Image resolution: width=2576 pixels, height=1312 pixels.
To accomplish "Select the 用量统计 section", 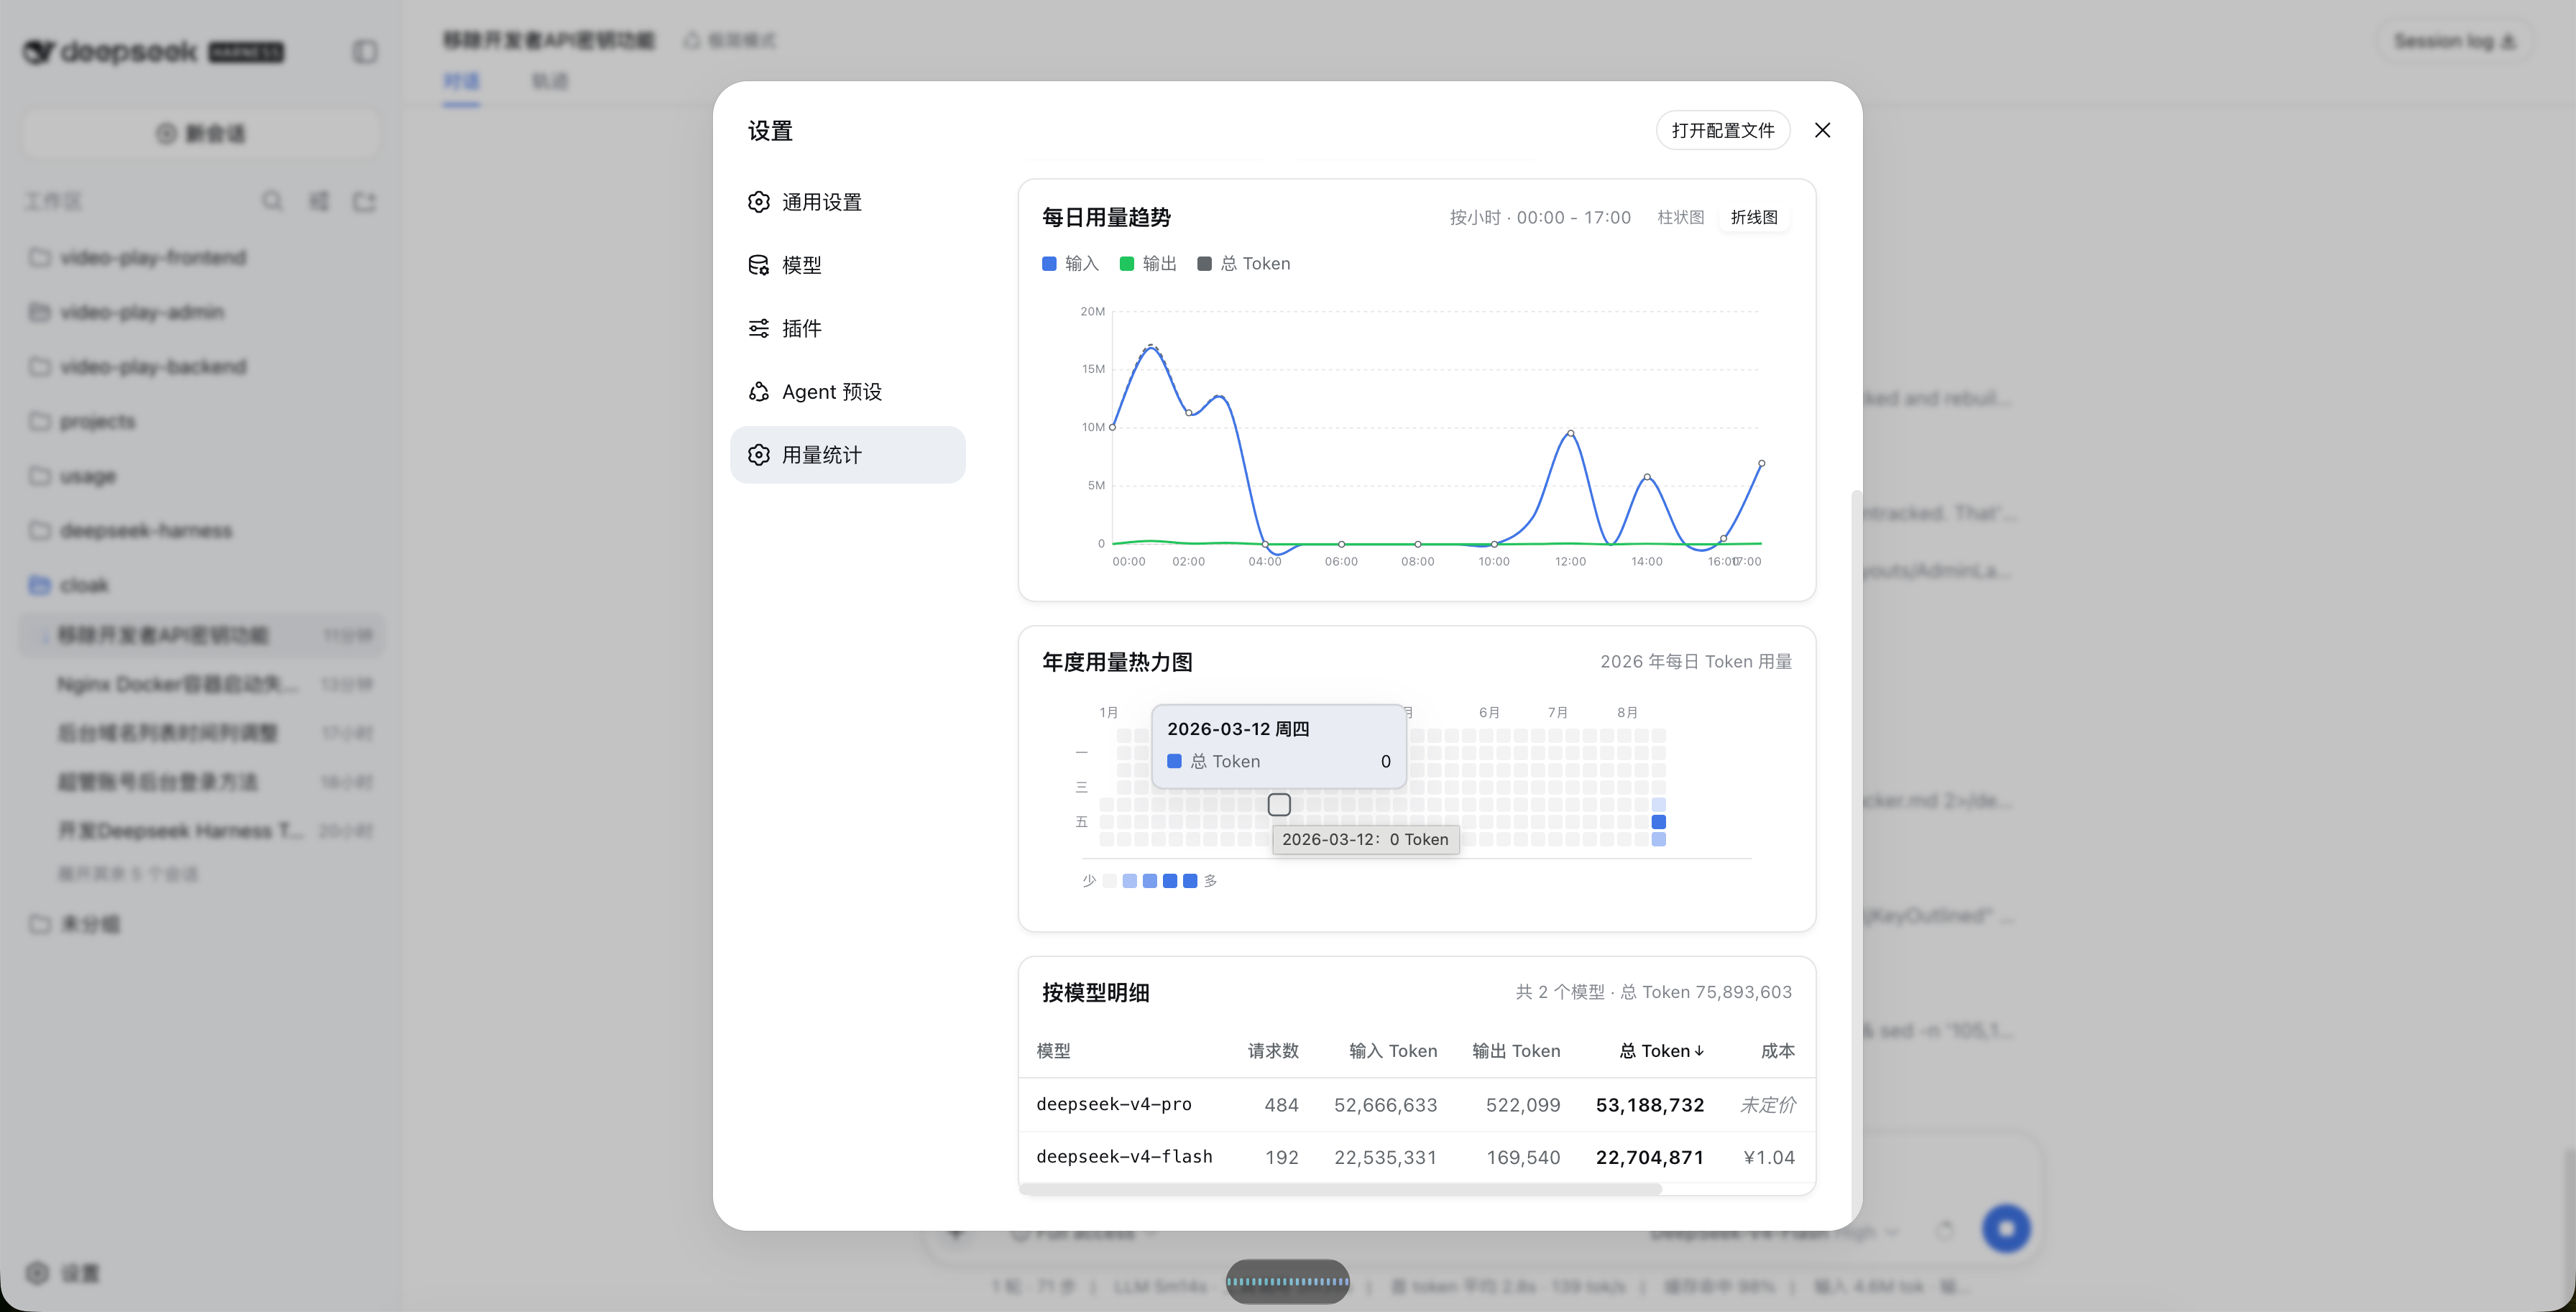I will (x=847, y=455).
